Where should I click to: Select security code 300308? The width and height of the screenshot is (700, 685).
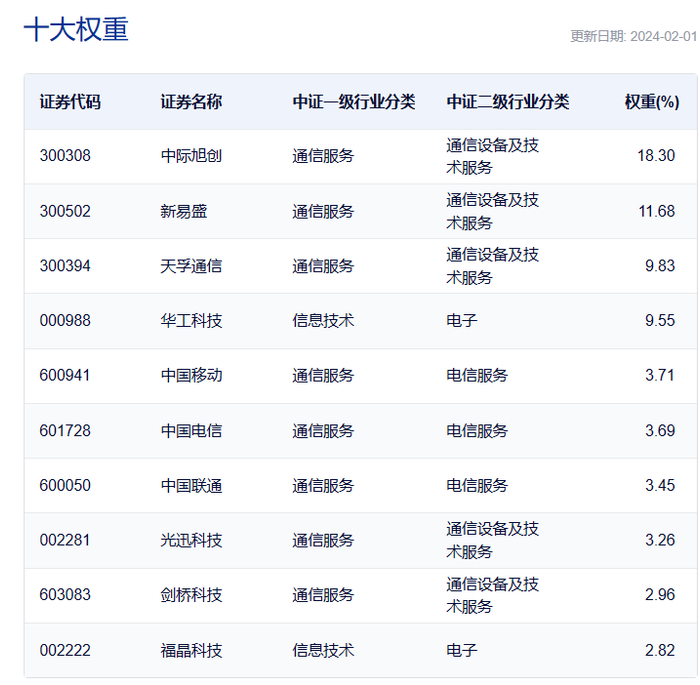pyautogui.click(x=65, y=155)
